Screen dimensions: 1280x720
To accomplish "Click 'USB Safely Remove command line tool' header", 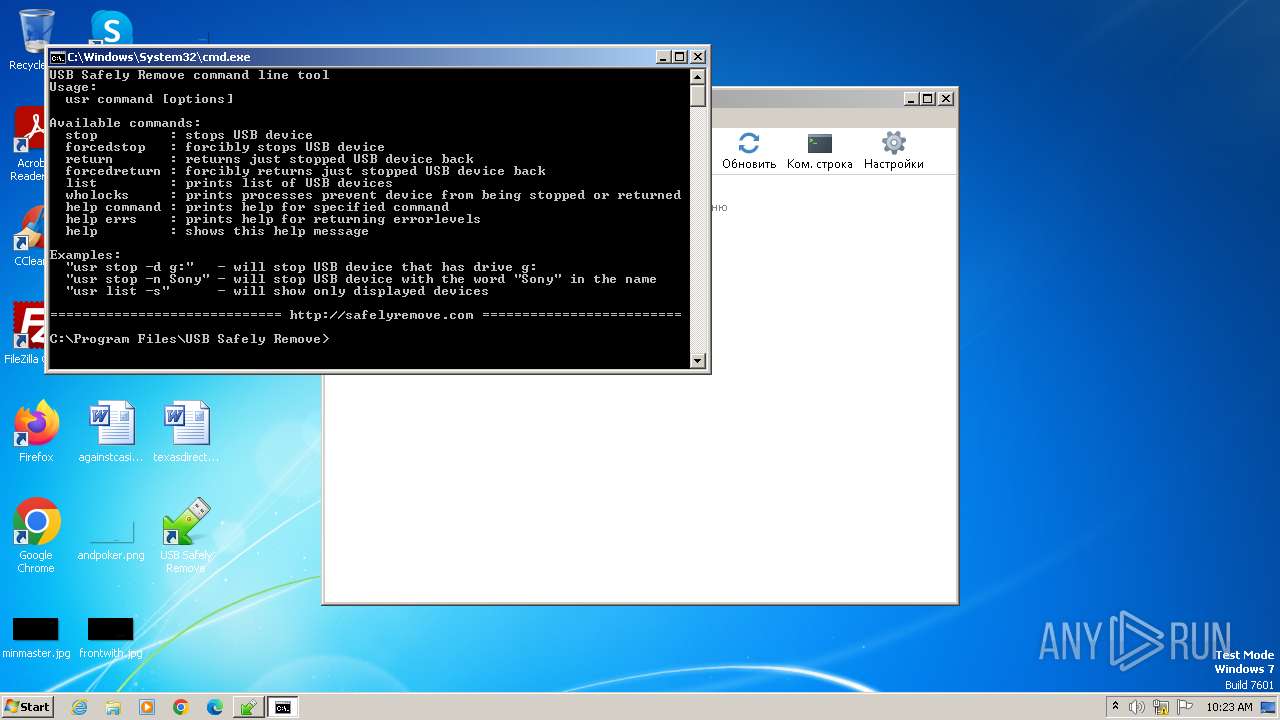I will click(189, 75).
